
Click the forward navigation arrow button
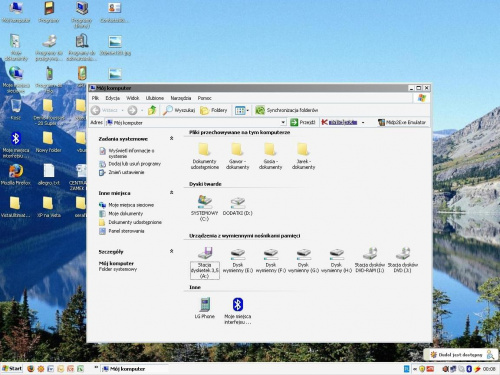tap(132, 110)
